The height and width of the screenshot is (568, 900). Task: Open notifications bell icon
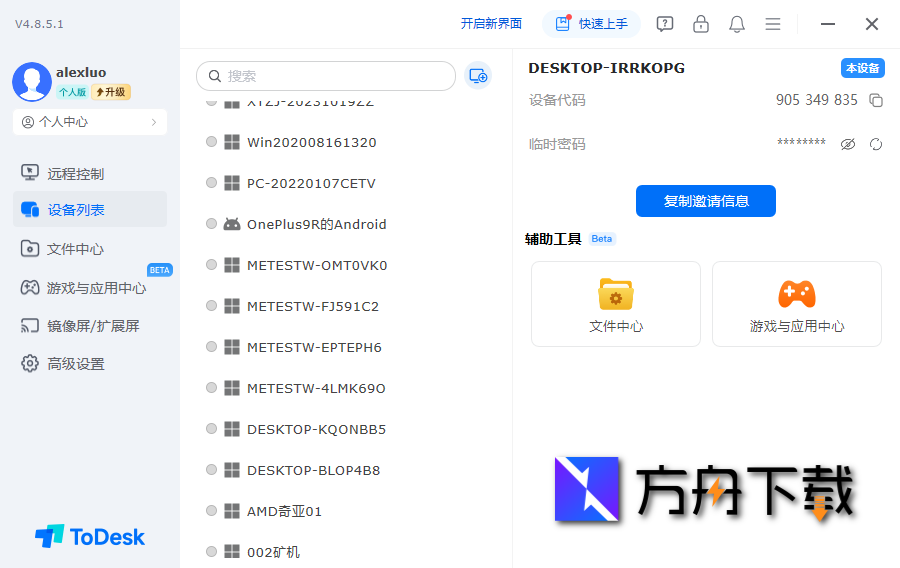tap(737, 24)
